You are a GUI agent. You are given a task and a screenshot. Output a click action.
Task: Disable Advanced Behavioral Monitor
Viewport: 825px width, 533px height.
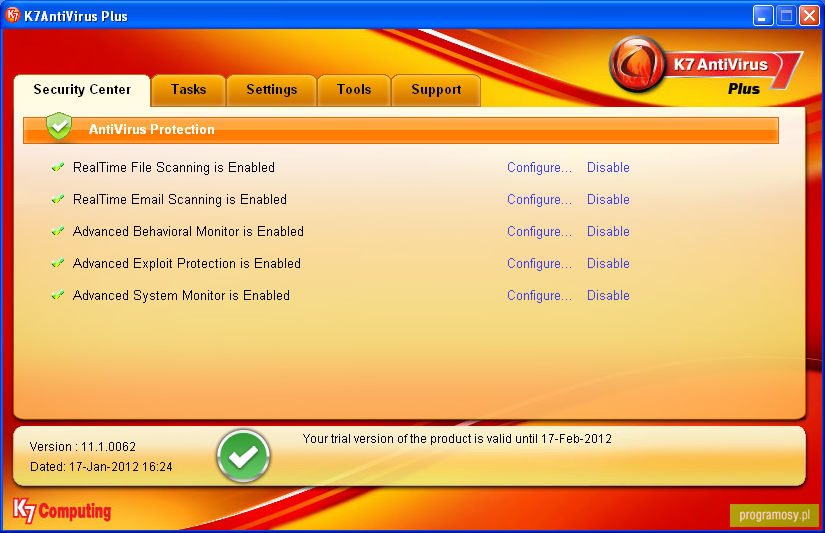click(608, 232)
